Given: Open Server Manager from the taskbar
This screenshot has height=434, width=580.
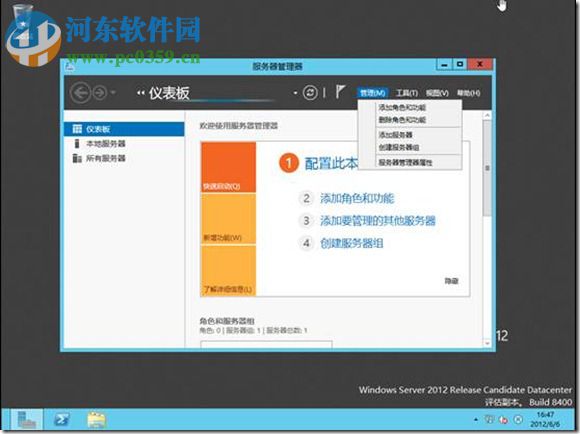Looking at the screenshot, I should click(26, 420).
